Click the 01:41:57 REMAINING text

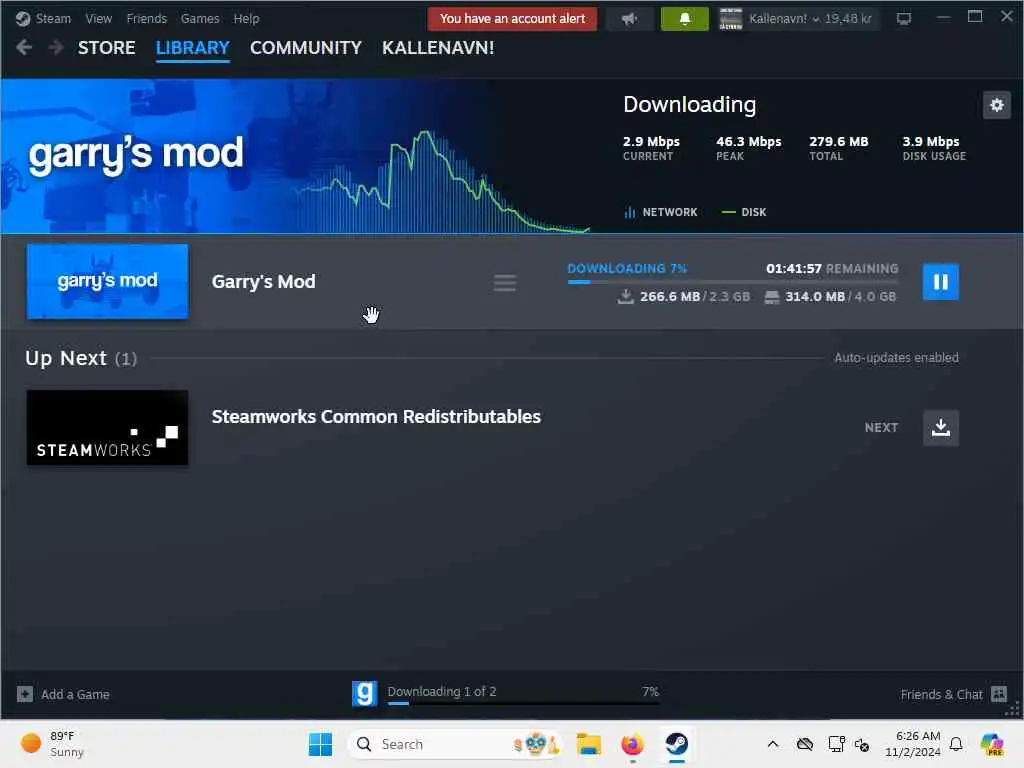click(832, 268)
